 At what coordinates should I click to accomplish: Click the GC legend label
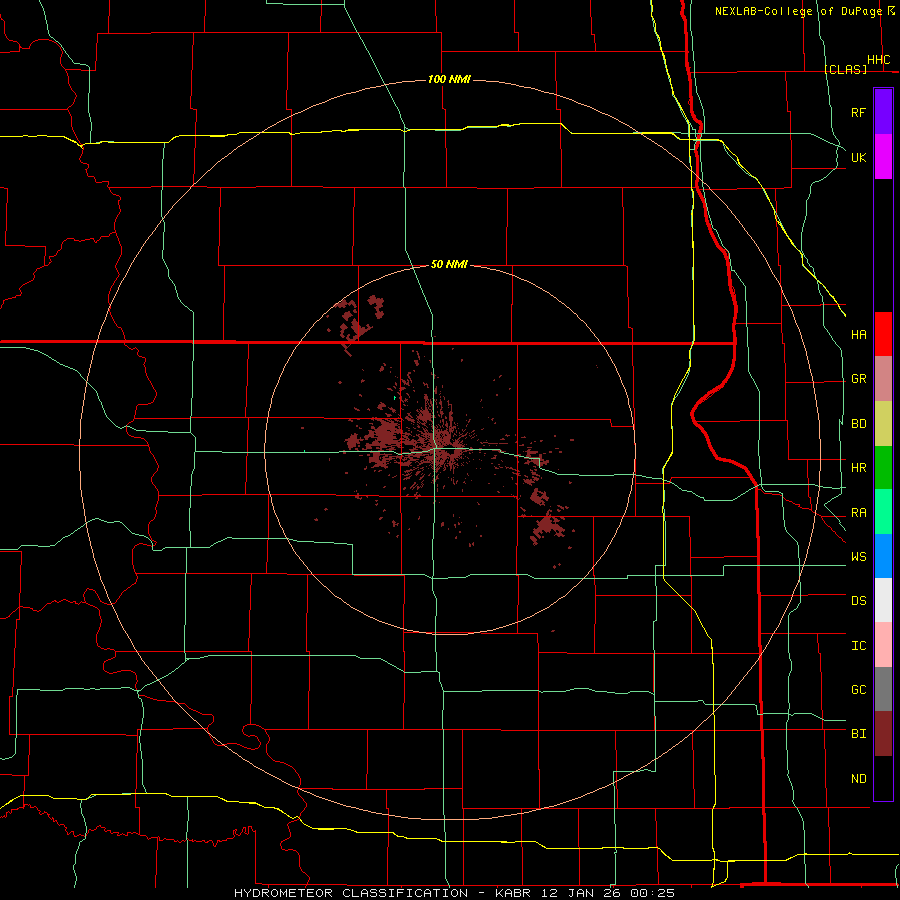[x=858, y=690]
